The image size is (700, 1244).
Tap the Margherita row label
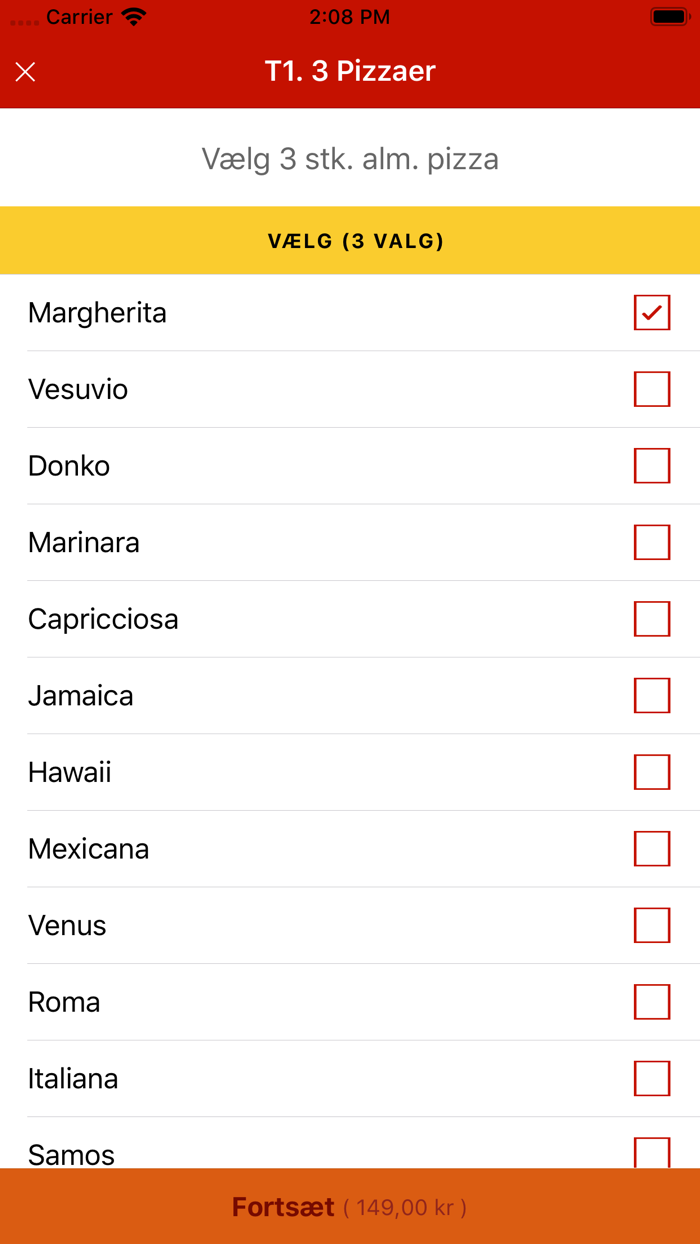point(97,313)
